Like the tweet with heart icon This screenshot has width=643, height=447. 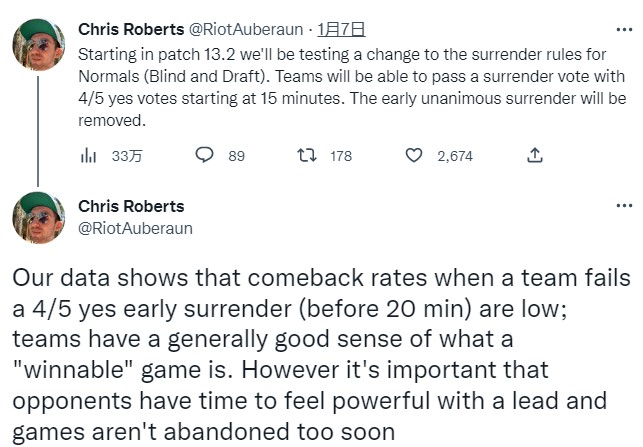coord(414,155)
